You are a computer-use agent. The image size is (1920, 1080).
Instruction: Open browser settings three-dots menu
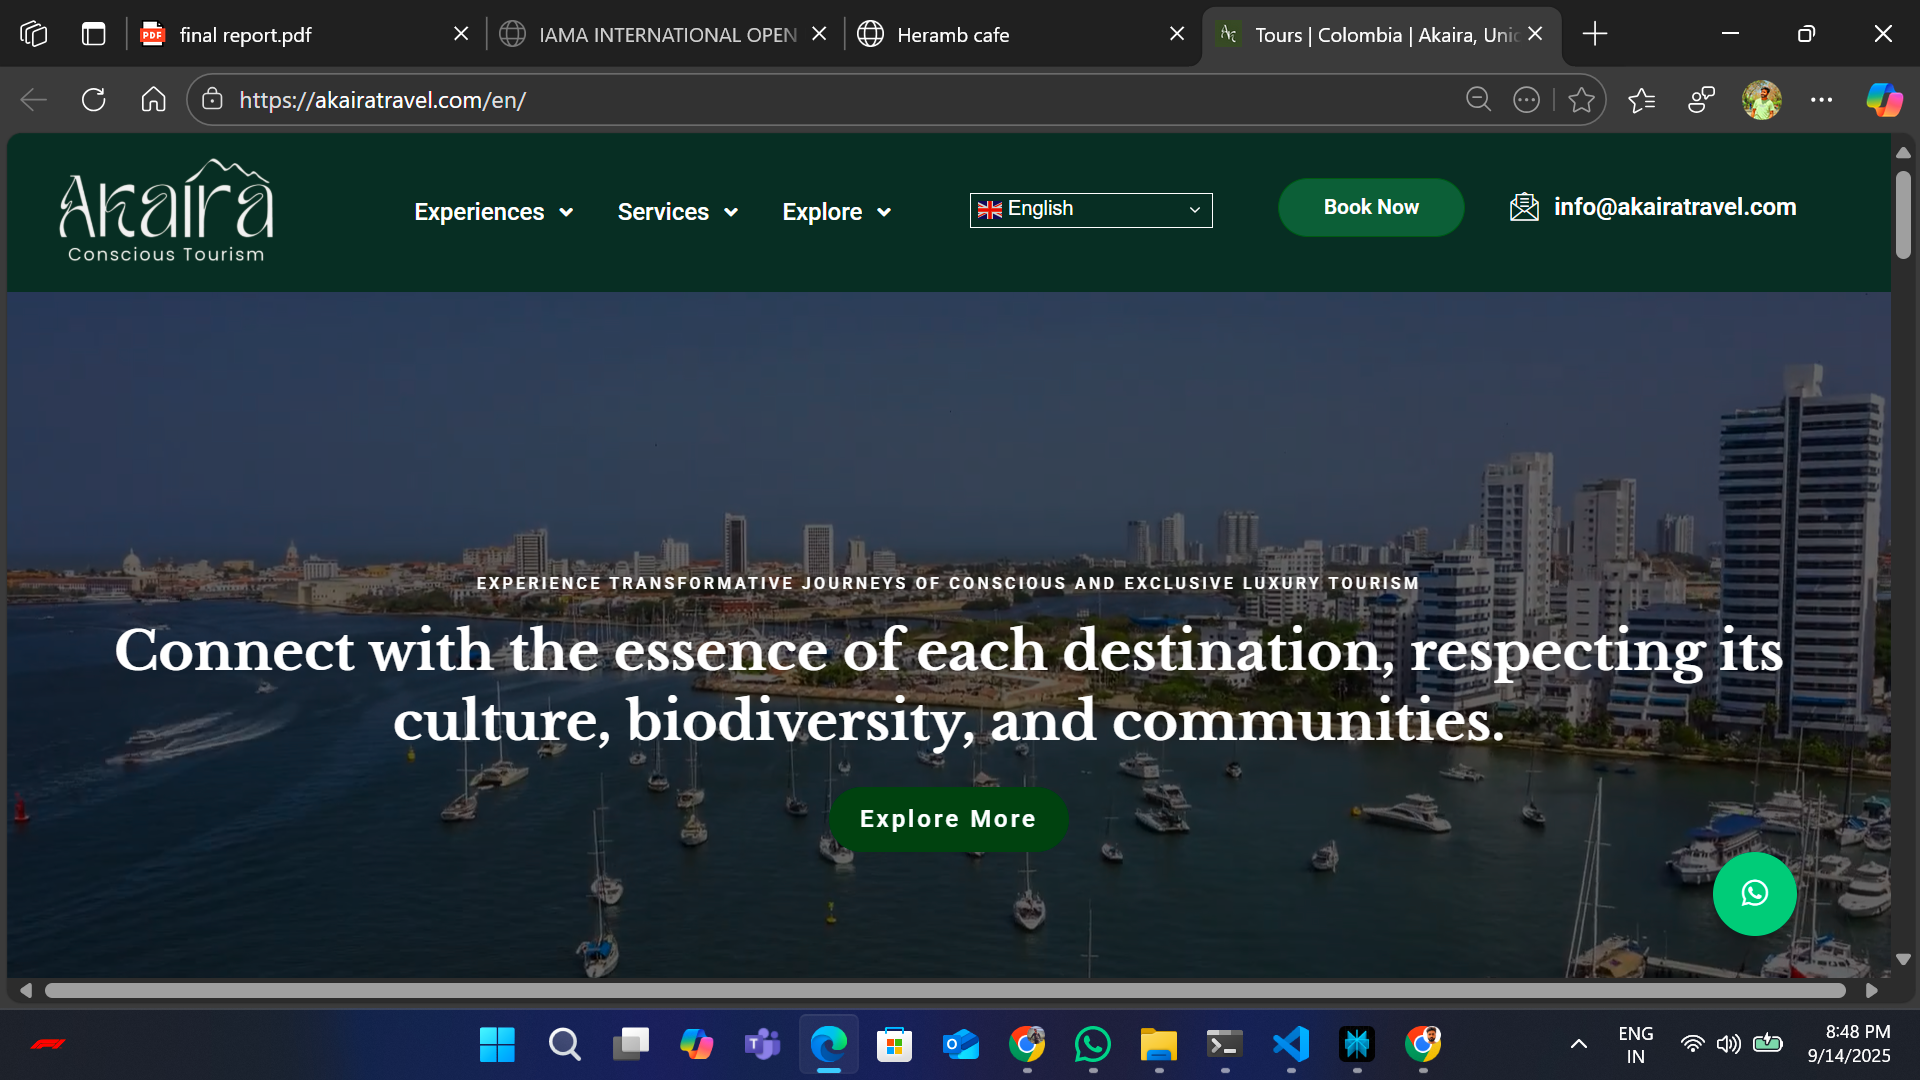1821,100
